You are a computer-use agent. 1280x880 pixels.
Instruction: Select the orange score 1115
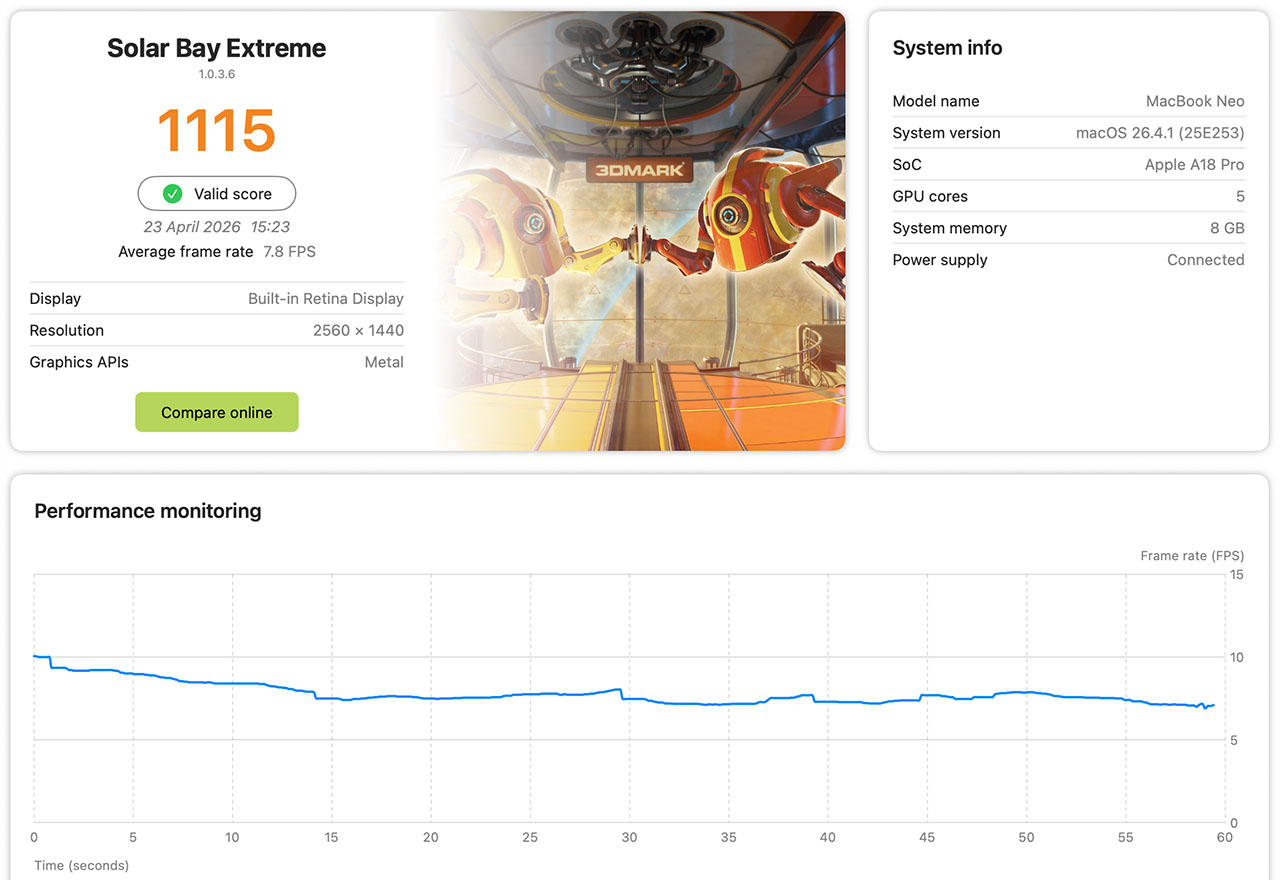pos(216,130)
